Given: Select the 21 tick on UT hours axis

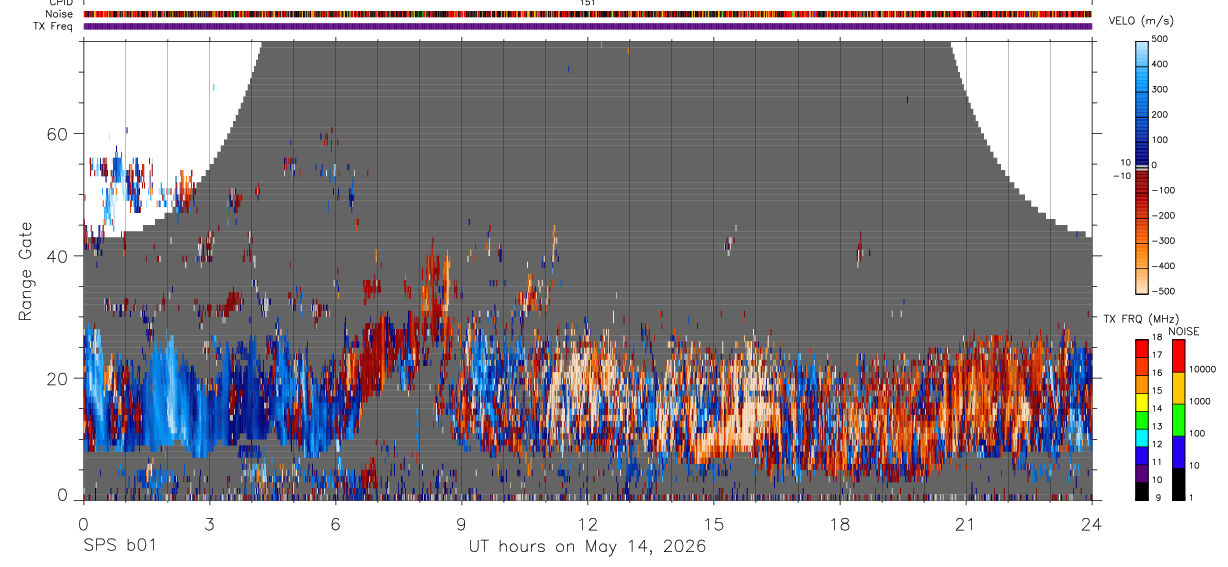Looking at the screenshot, I should [x=965, y=523].
